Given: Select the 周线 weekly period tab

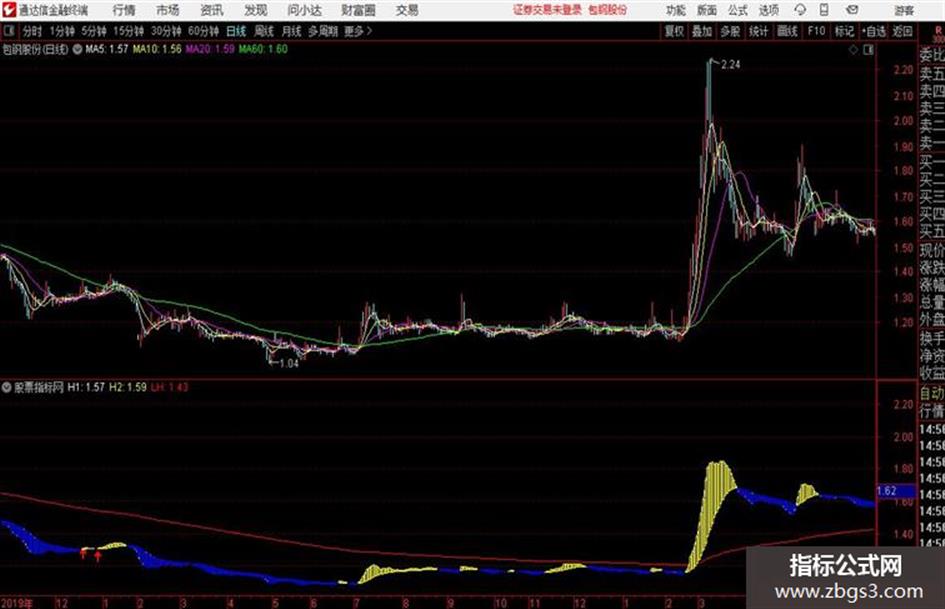Looking at the screenshot, I should (264, 31).
